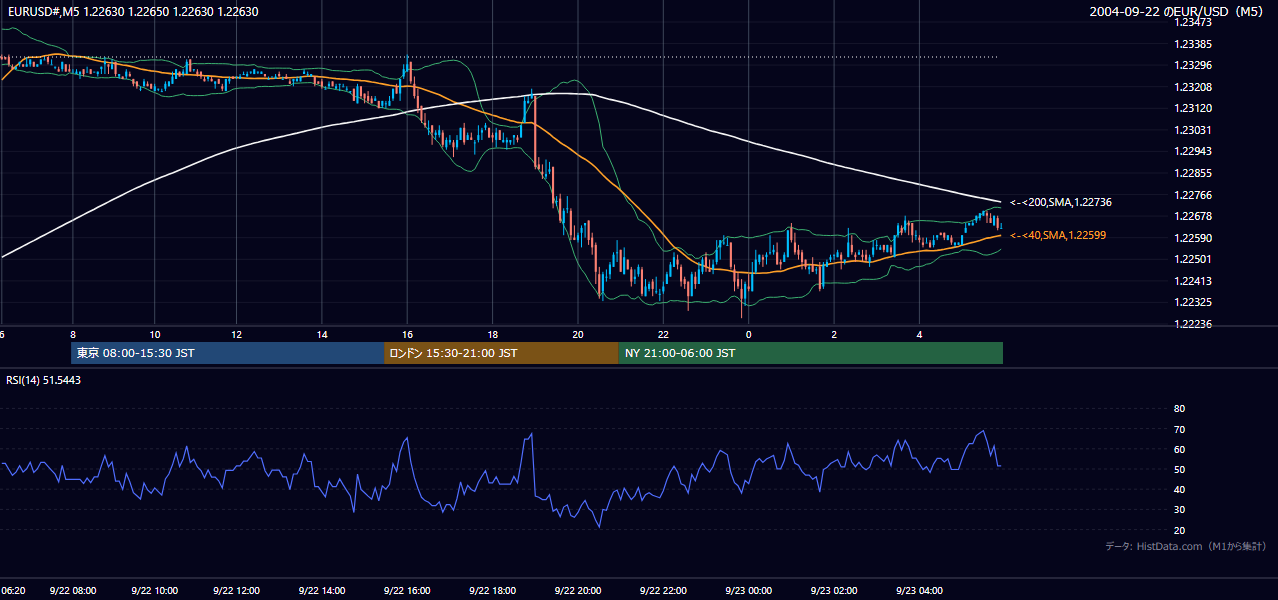
Task: Click the bottom time label 9/22 18:00
Action: click(491, 590)
